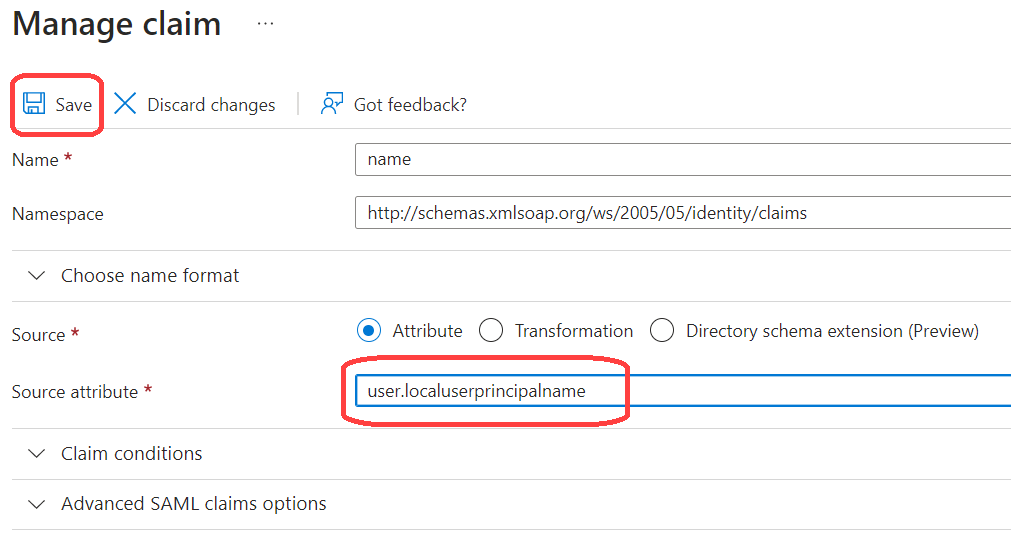Click the Discard changes text
Screen dimensions: 1011x553
211,105
